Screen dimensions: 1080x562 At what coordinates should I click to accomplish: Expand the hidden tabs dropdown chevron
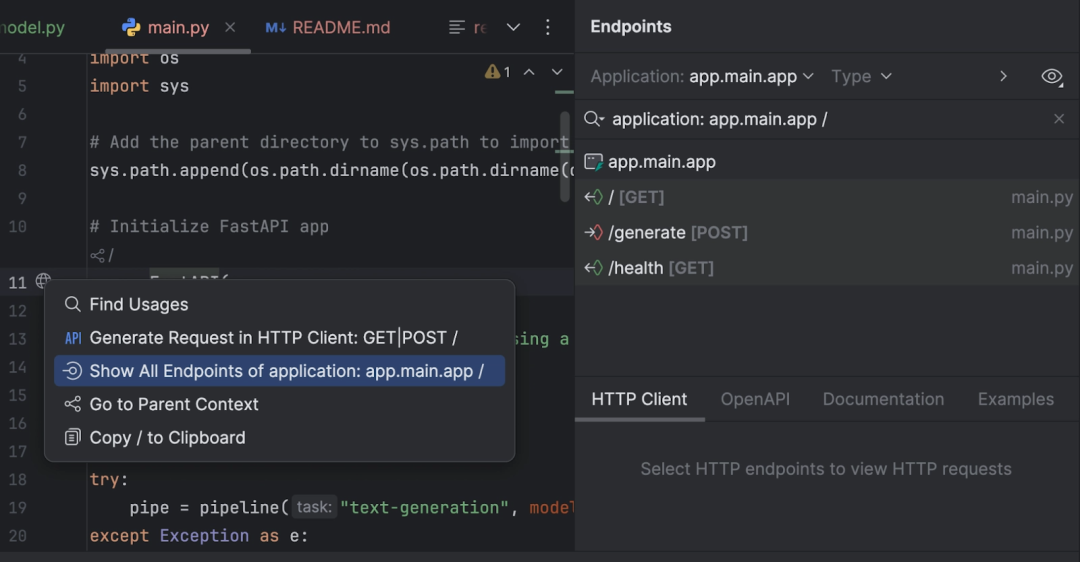tap(513, 28)
